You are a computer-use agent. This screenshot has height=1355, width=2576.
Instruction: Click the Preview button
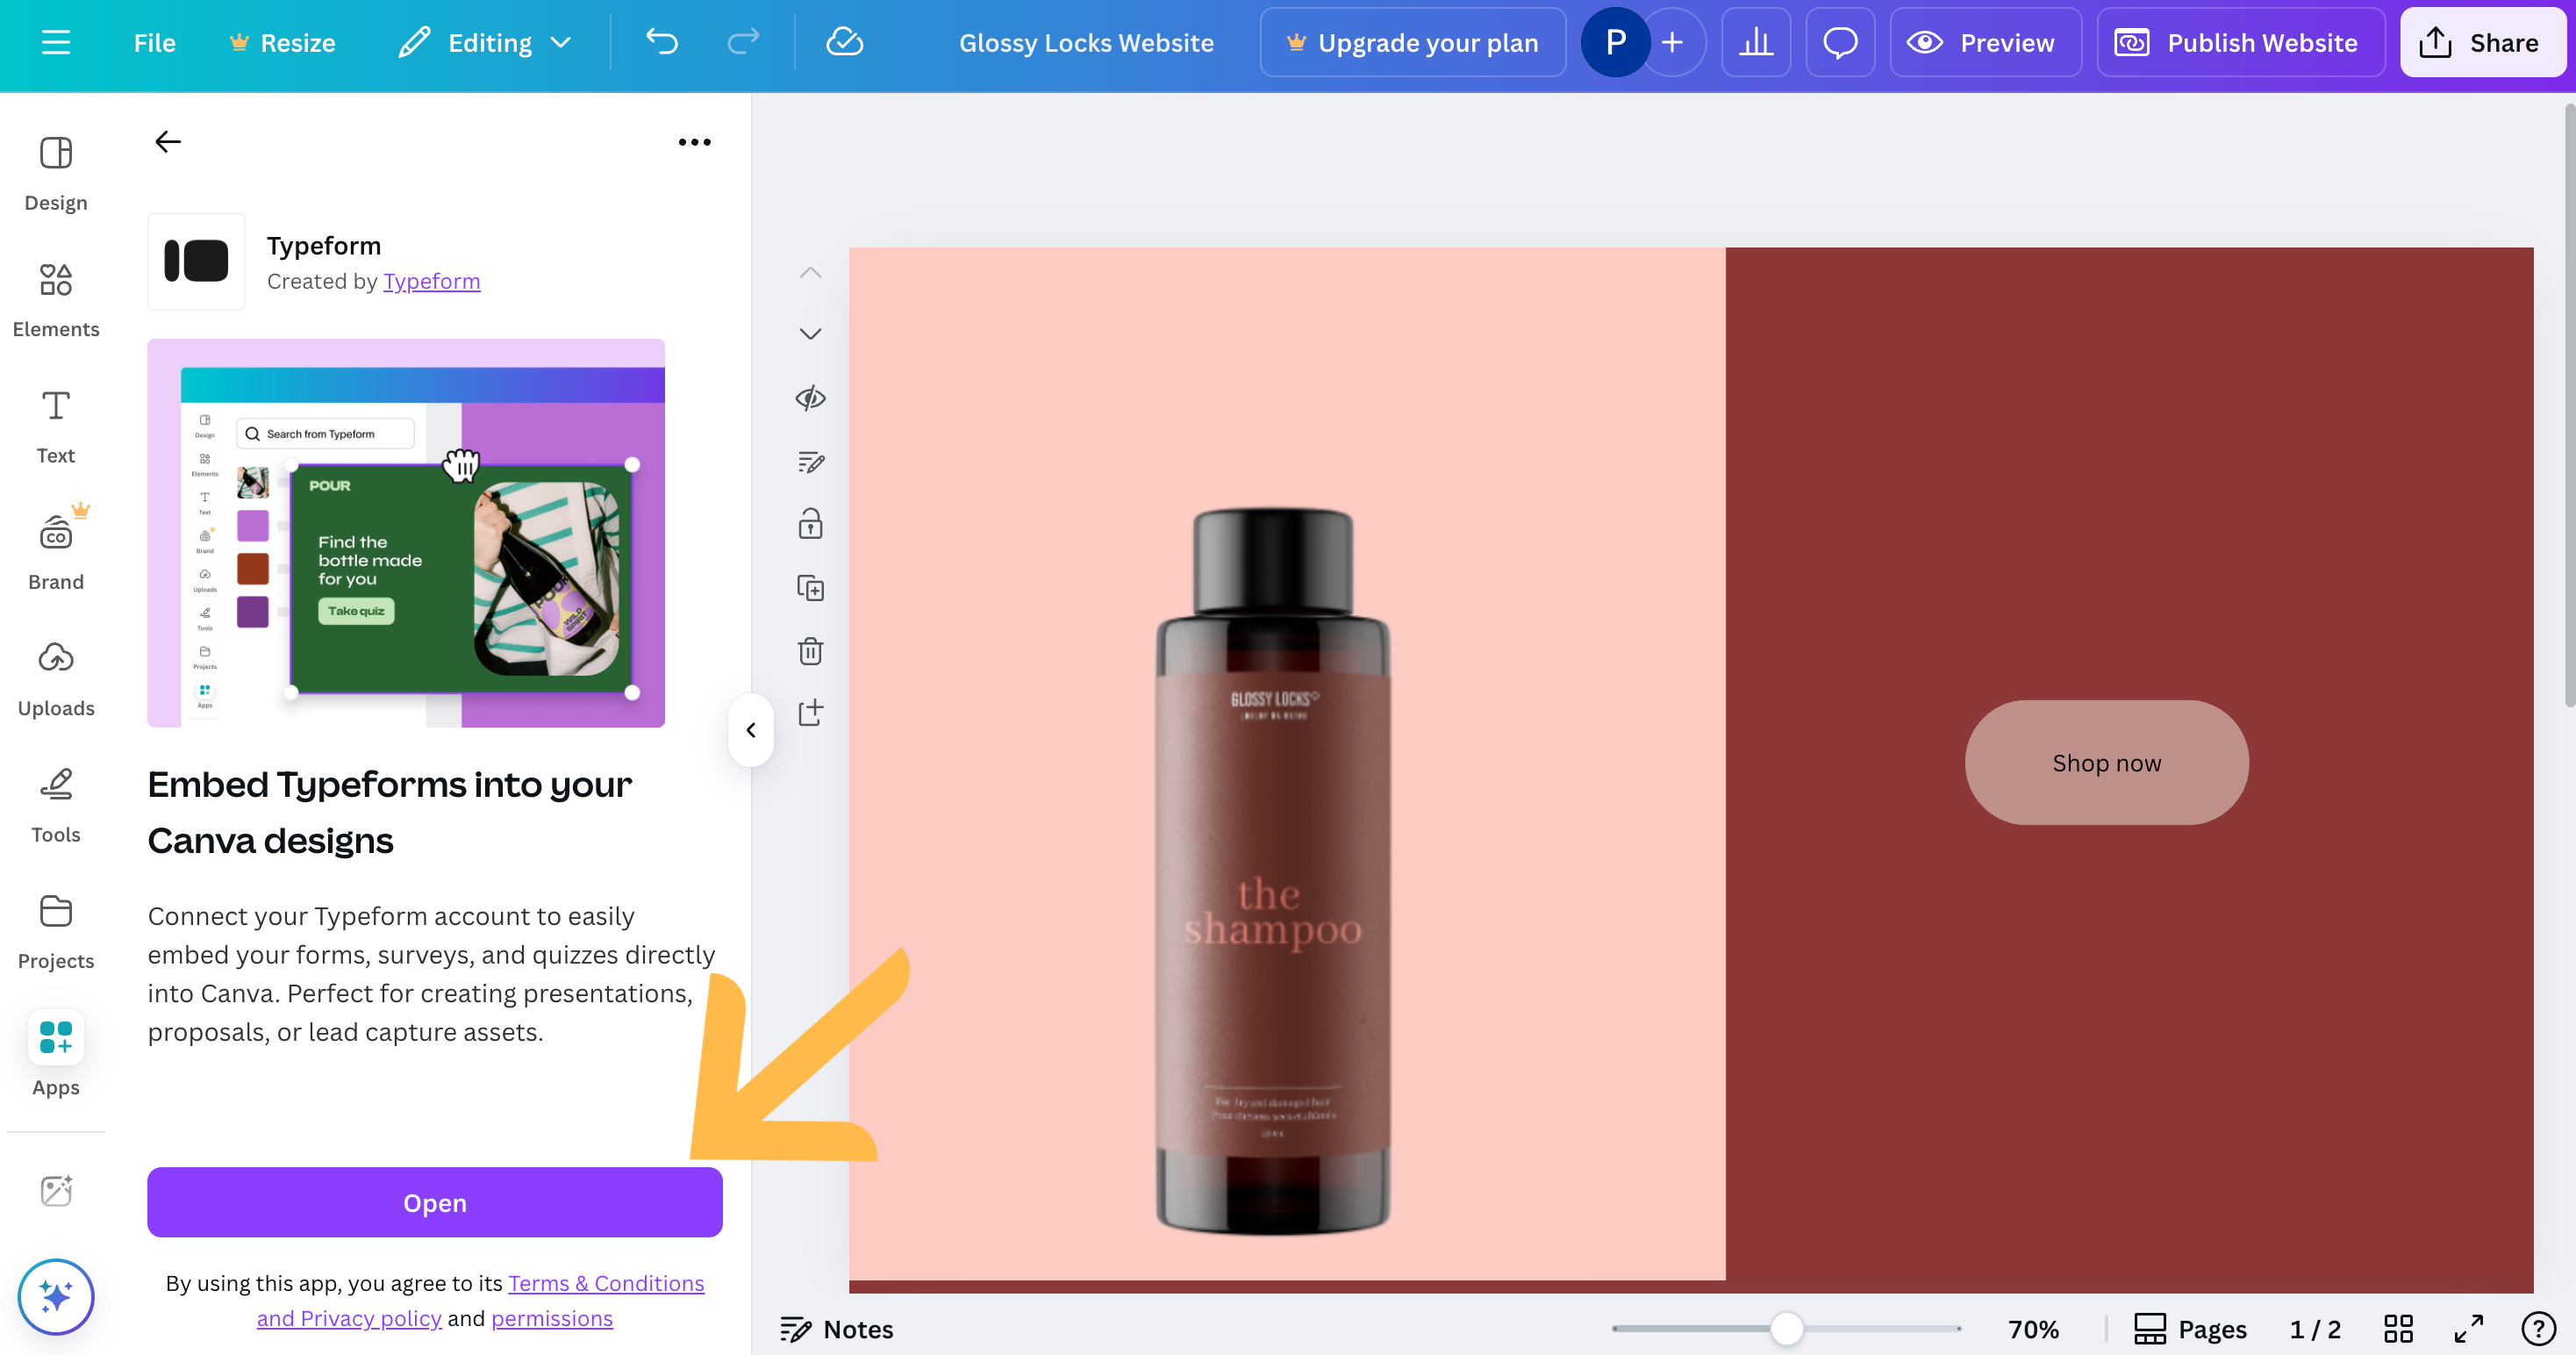[x=1985, y=42]
